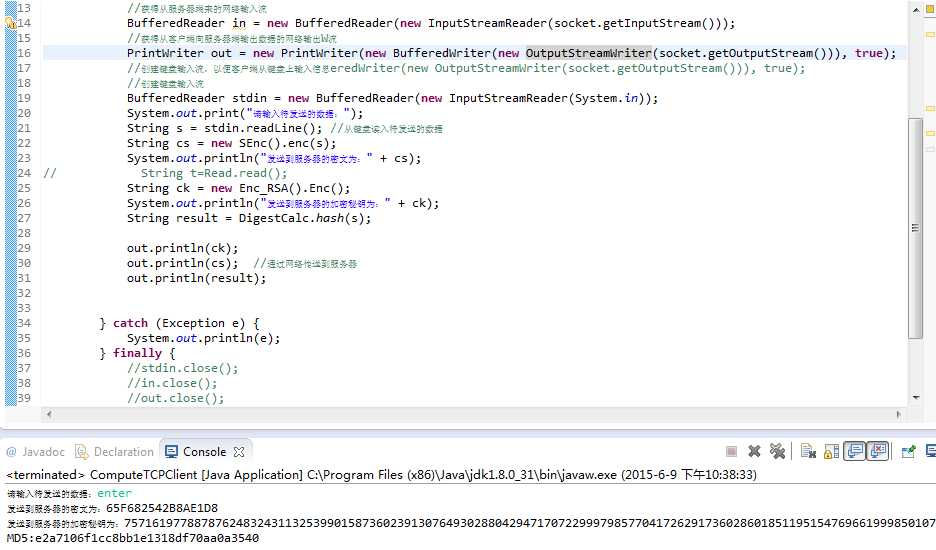The width and height of the screenshot is (936, 550).
Task: Place cursor on 'BufferedReader in' line 14
Action: pyautogui.click(x=186, y=23)
